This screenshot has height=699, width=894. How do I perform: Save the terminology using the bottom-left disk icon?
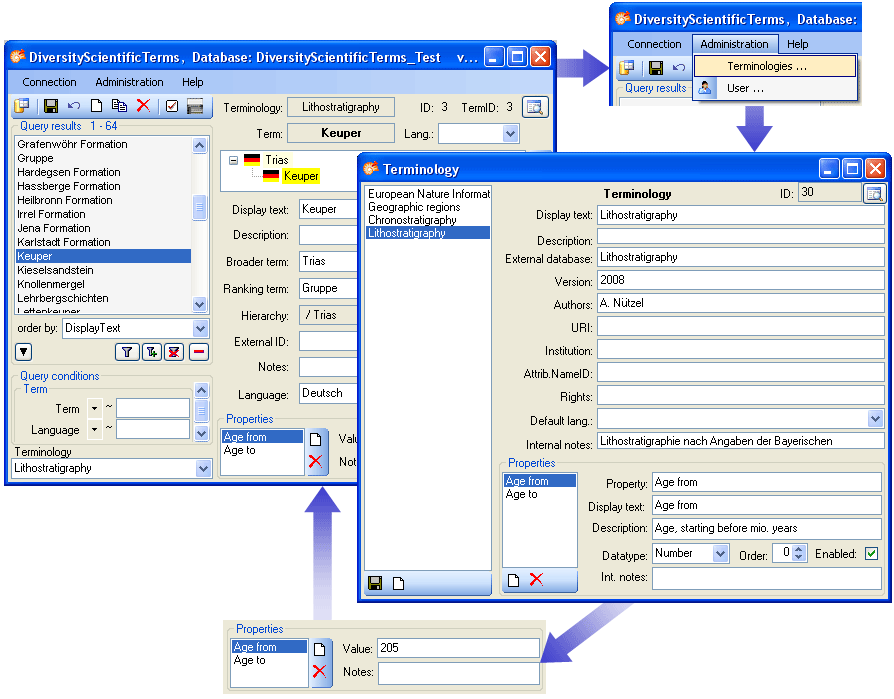(x=375, y=583)
